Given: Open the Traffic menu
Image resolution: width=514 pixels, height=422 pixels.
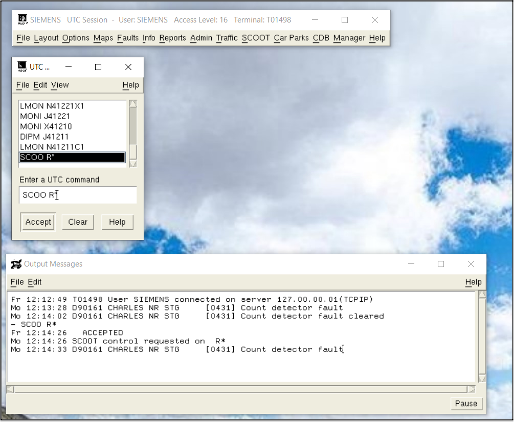Looking at the screenshot, I should click(227, 38).
